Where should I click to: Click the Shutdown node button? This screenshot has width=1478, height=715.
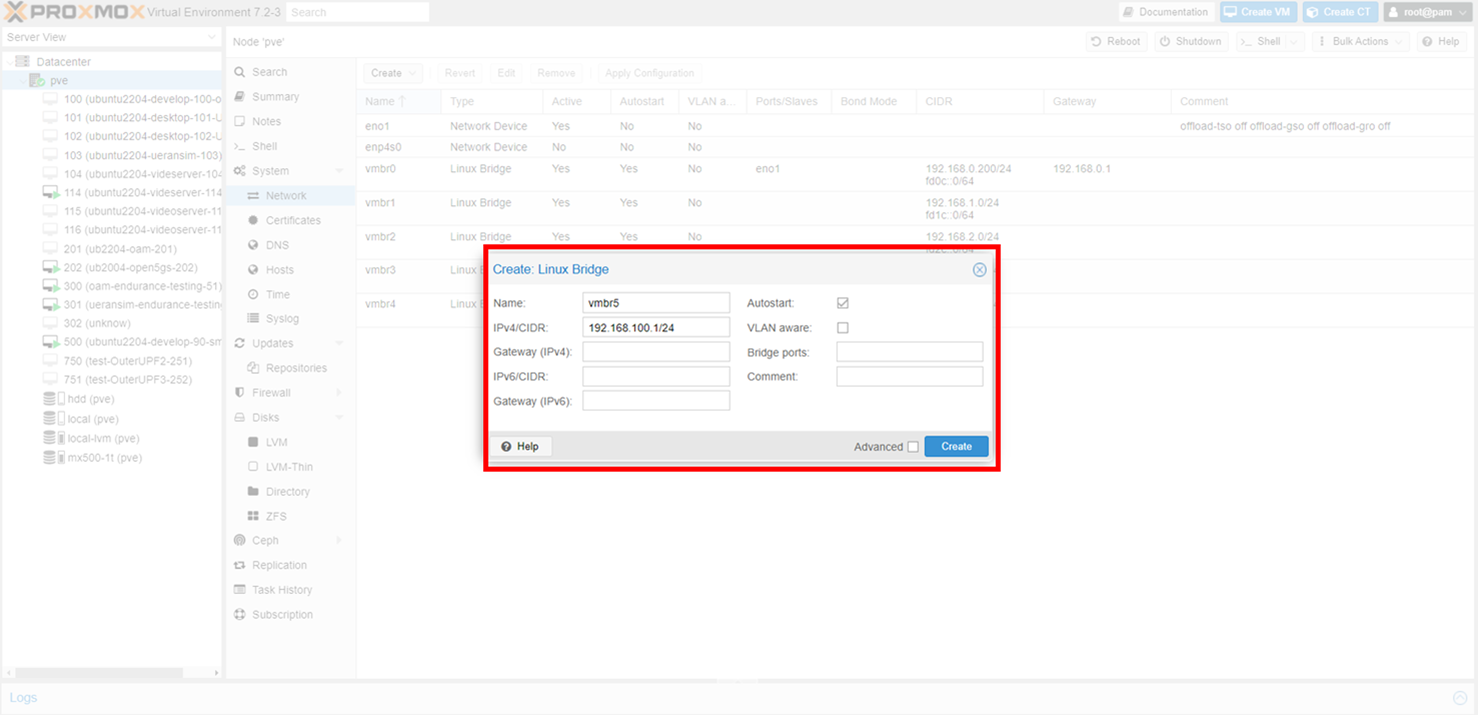tap(1191, 42)
